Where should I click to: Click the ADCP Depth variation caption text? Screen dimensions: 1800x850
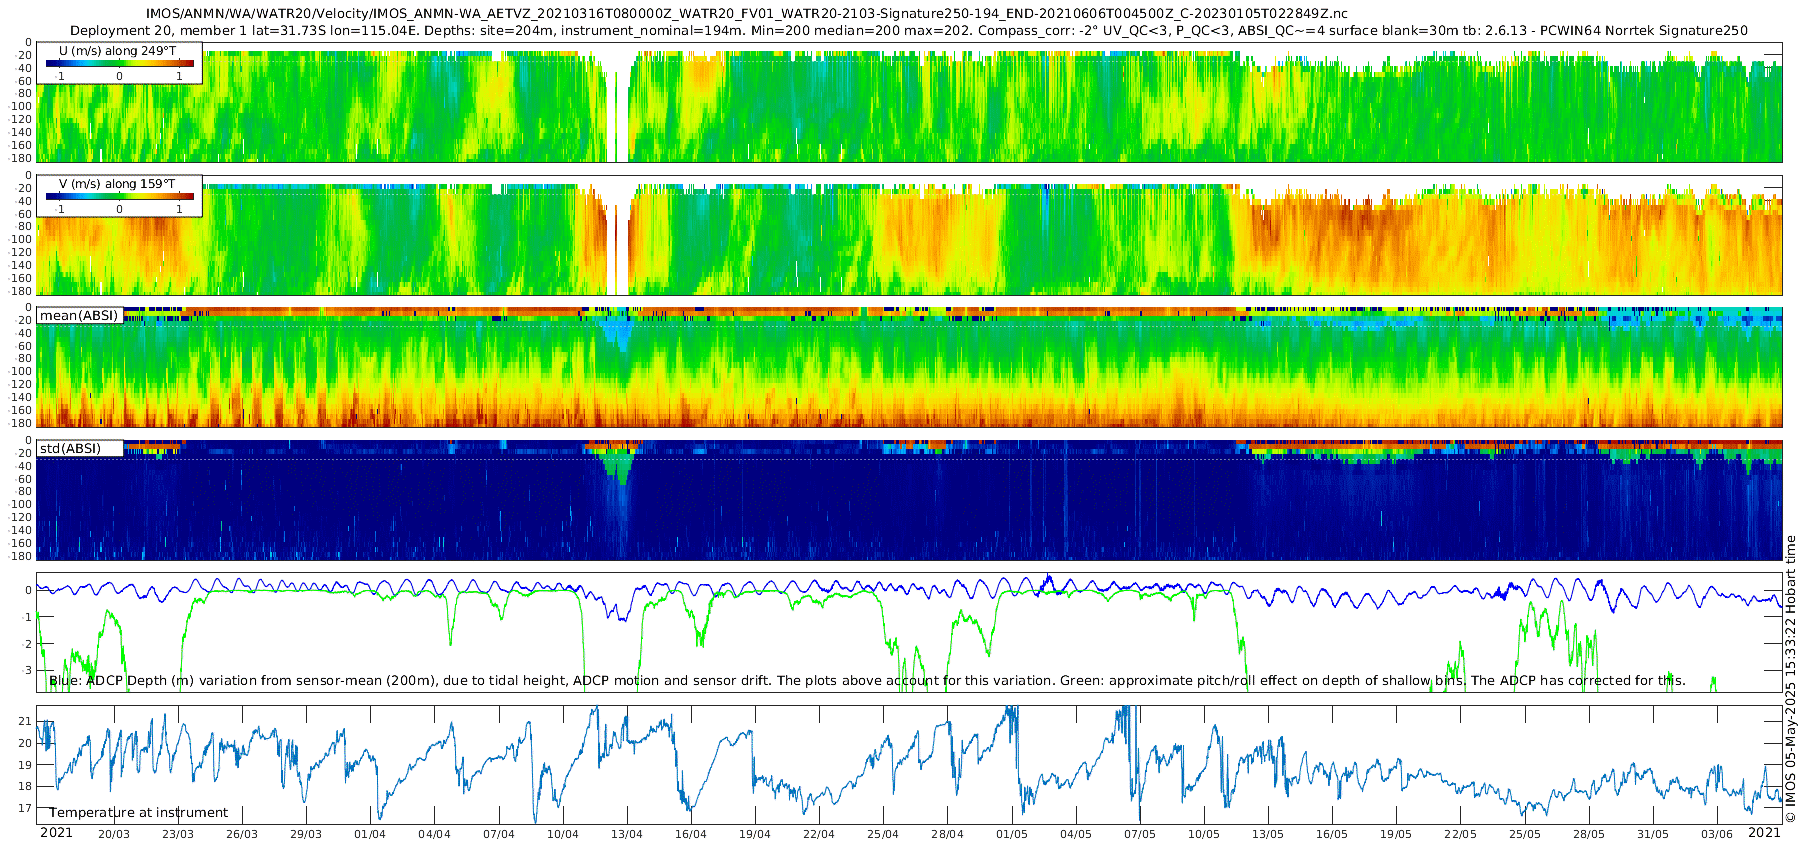pyautogui.click(x=866, y=681)
